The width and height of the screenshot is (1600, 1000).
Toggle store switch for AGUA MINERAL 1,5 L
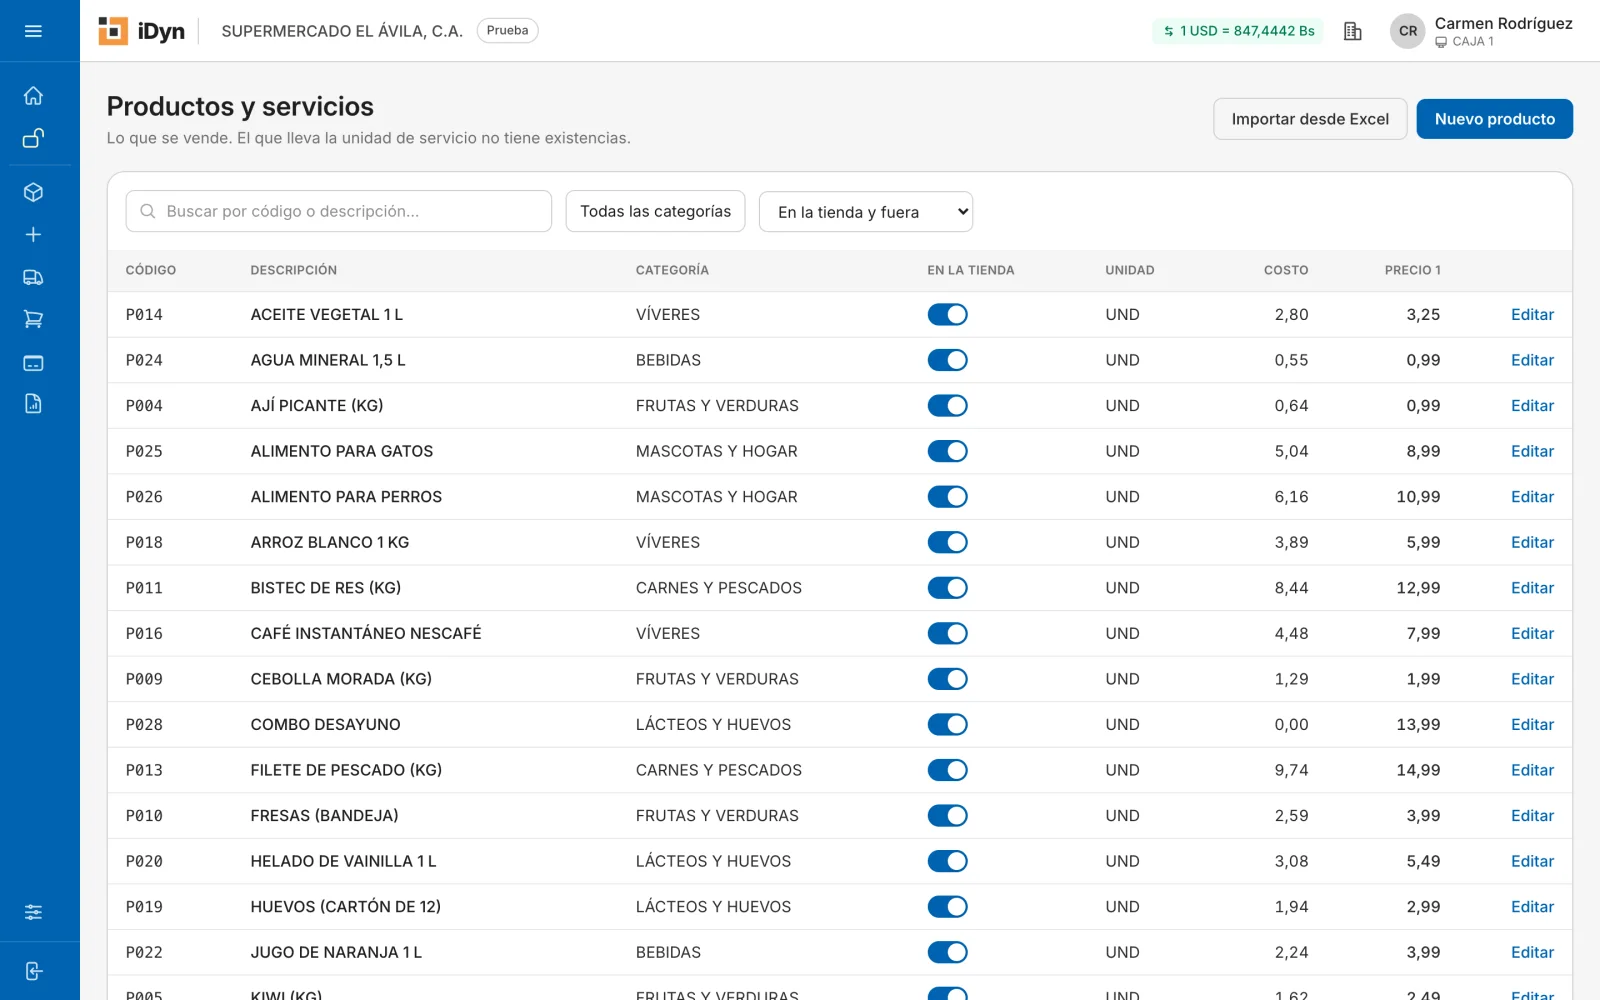[x=947, y=360]
